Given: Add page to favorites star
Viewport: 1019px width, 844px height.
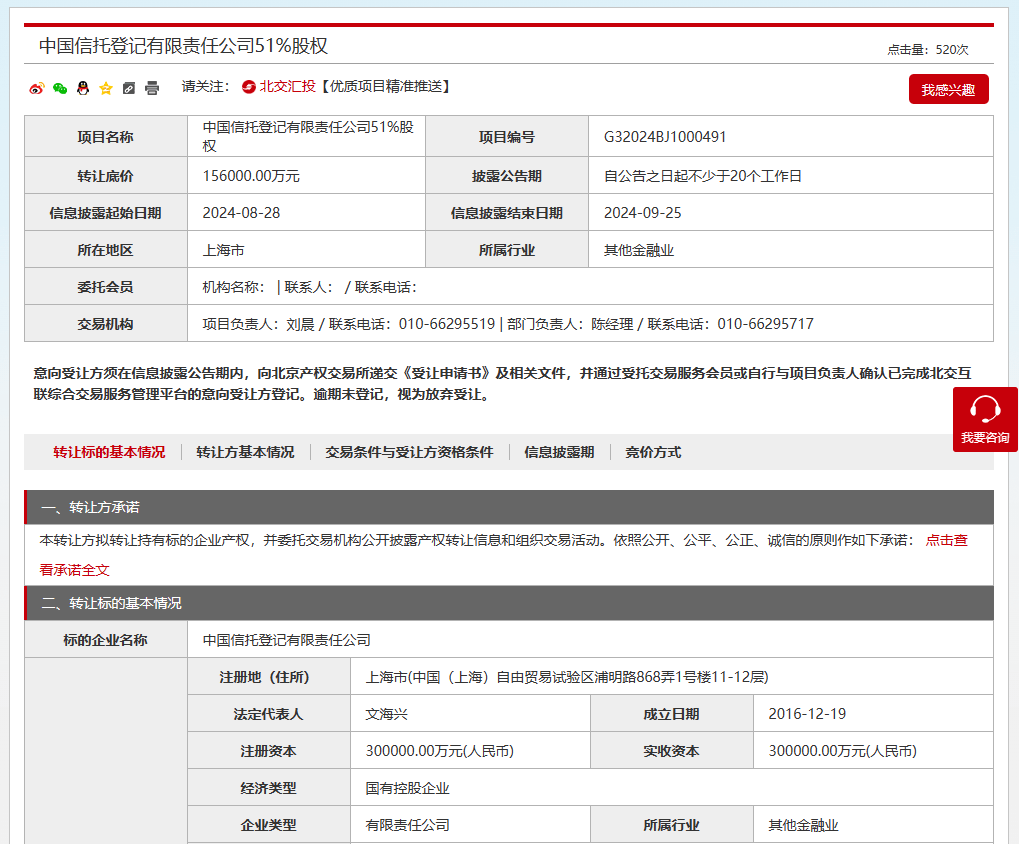Looking at the screenshot, I should pos(106,88).
